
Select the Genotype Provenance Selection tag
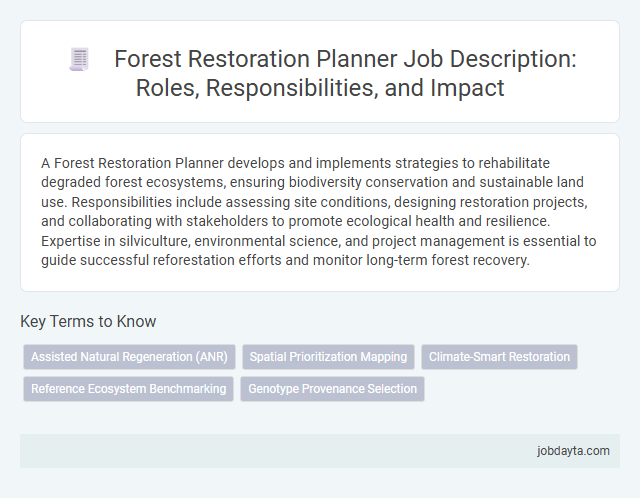(x=333, y=389)
